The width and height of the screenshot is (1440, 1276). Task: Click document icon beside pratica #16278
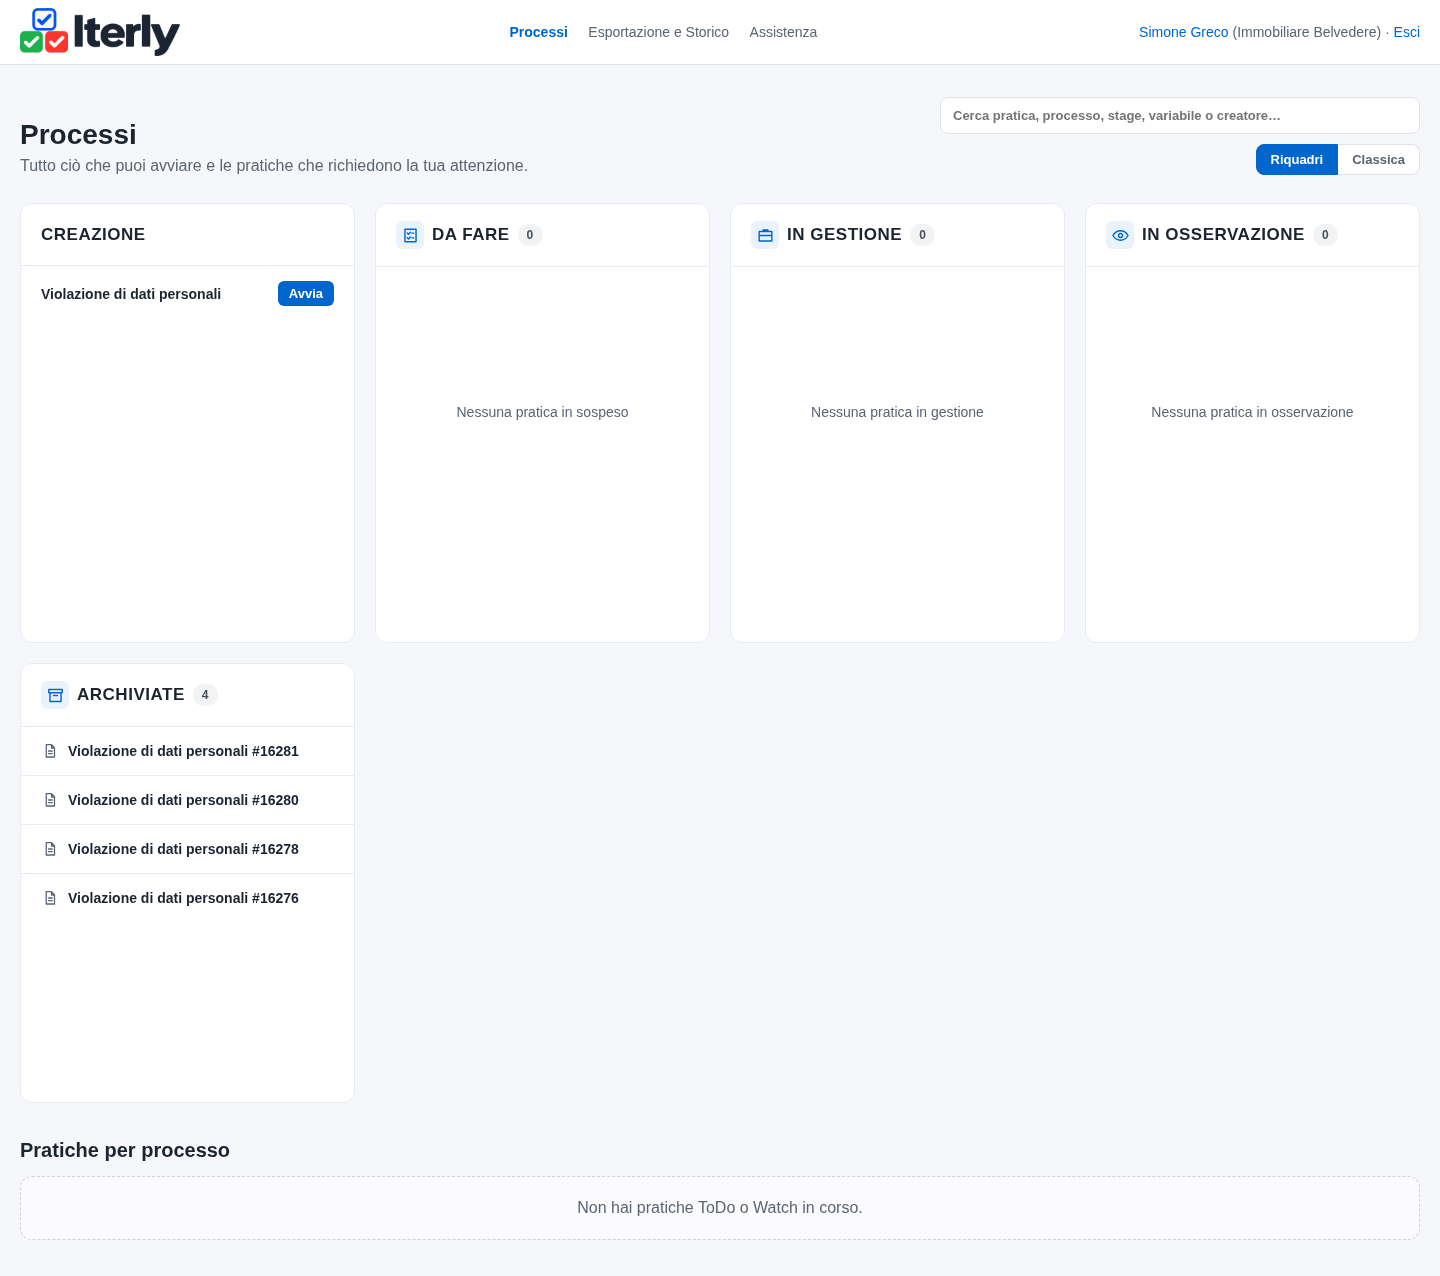(50, 849)
